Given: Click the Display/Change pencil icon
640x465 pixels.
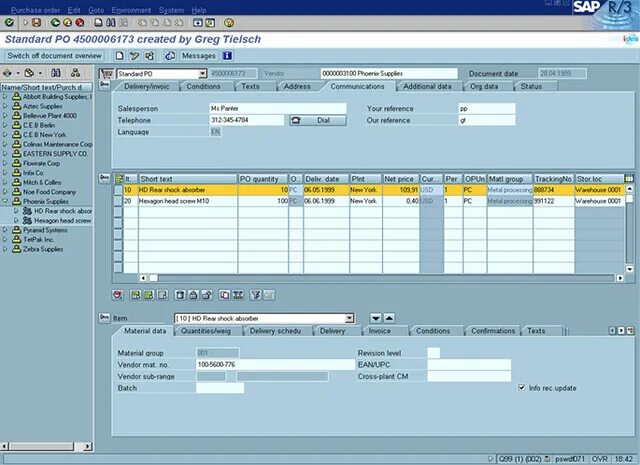Looking at the screenshot, I should tap(134, 56).
